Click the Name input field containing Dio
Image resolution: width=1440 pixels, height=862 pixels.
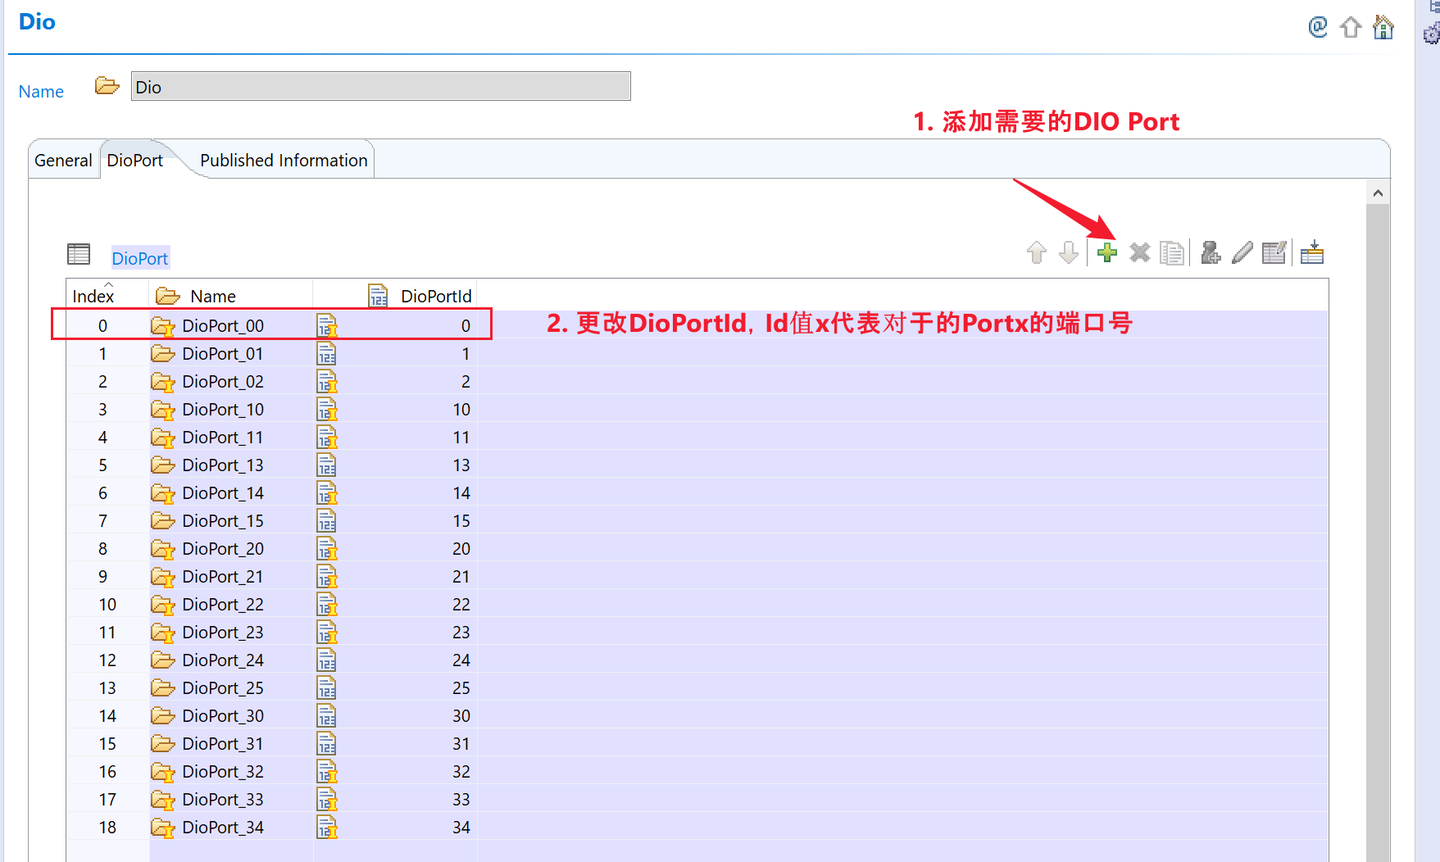click(x=380, y=86)
